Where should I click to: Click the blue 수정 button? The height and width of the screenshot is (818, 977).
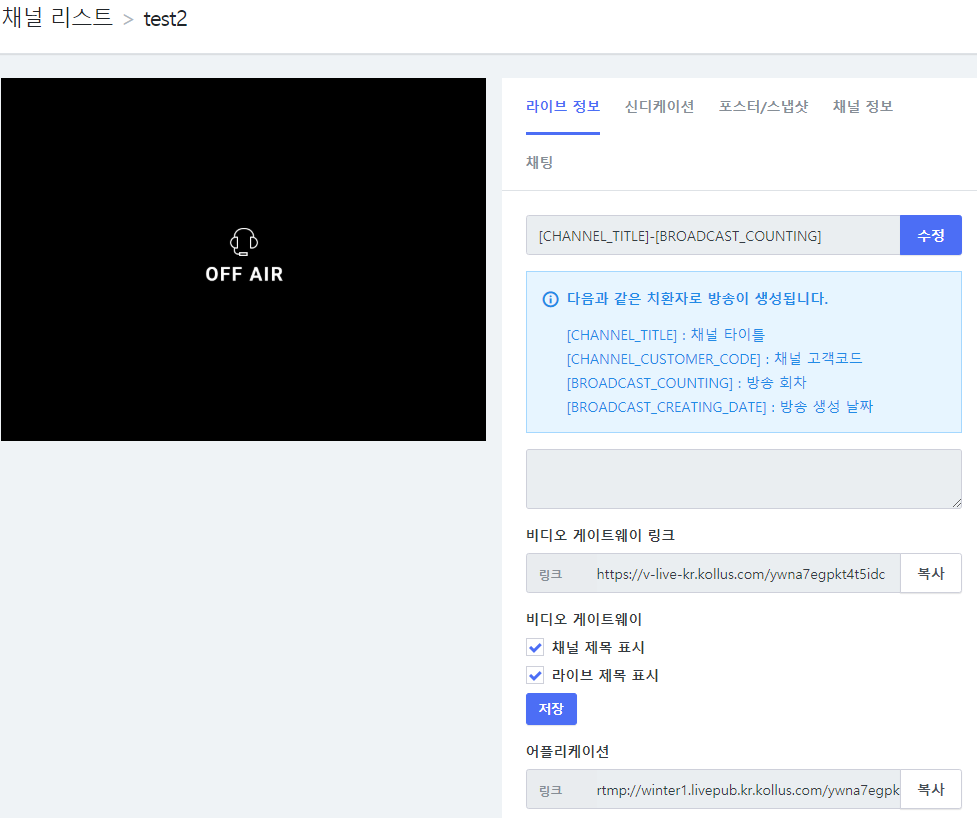pos(930,235)
